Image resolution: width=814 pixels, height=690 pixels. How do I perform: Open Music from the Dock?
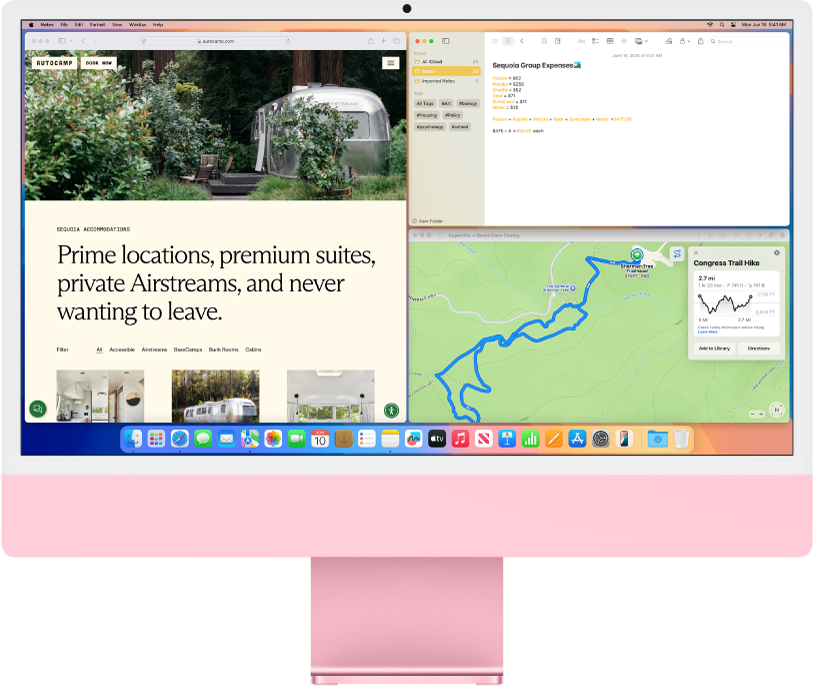[458, 438]
